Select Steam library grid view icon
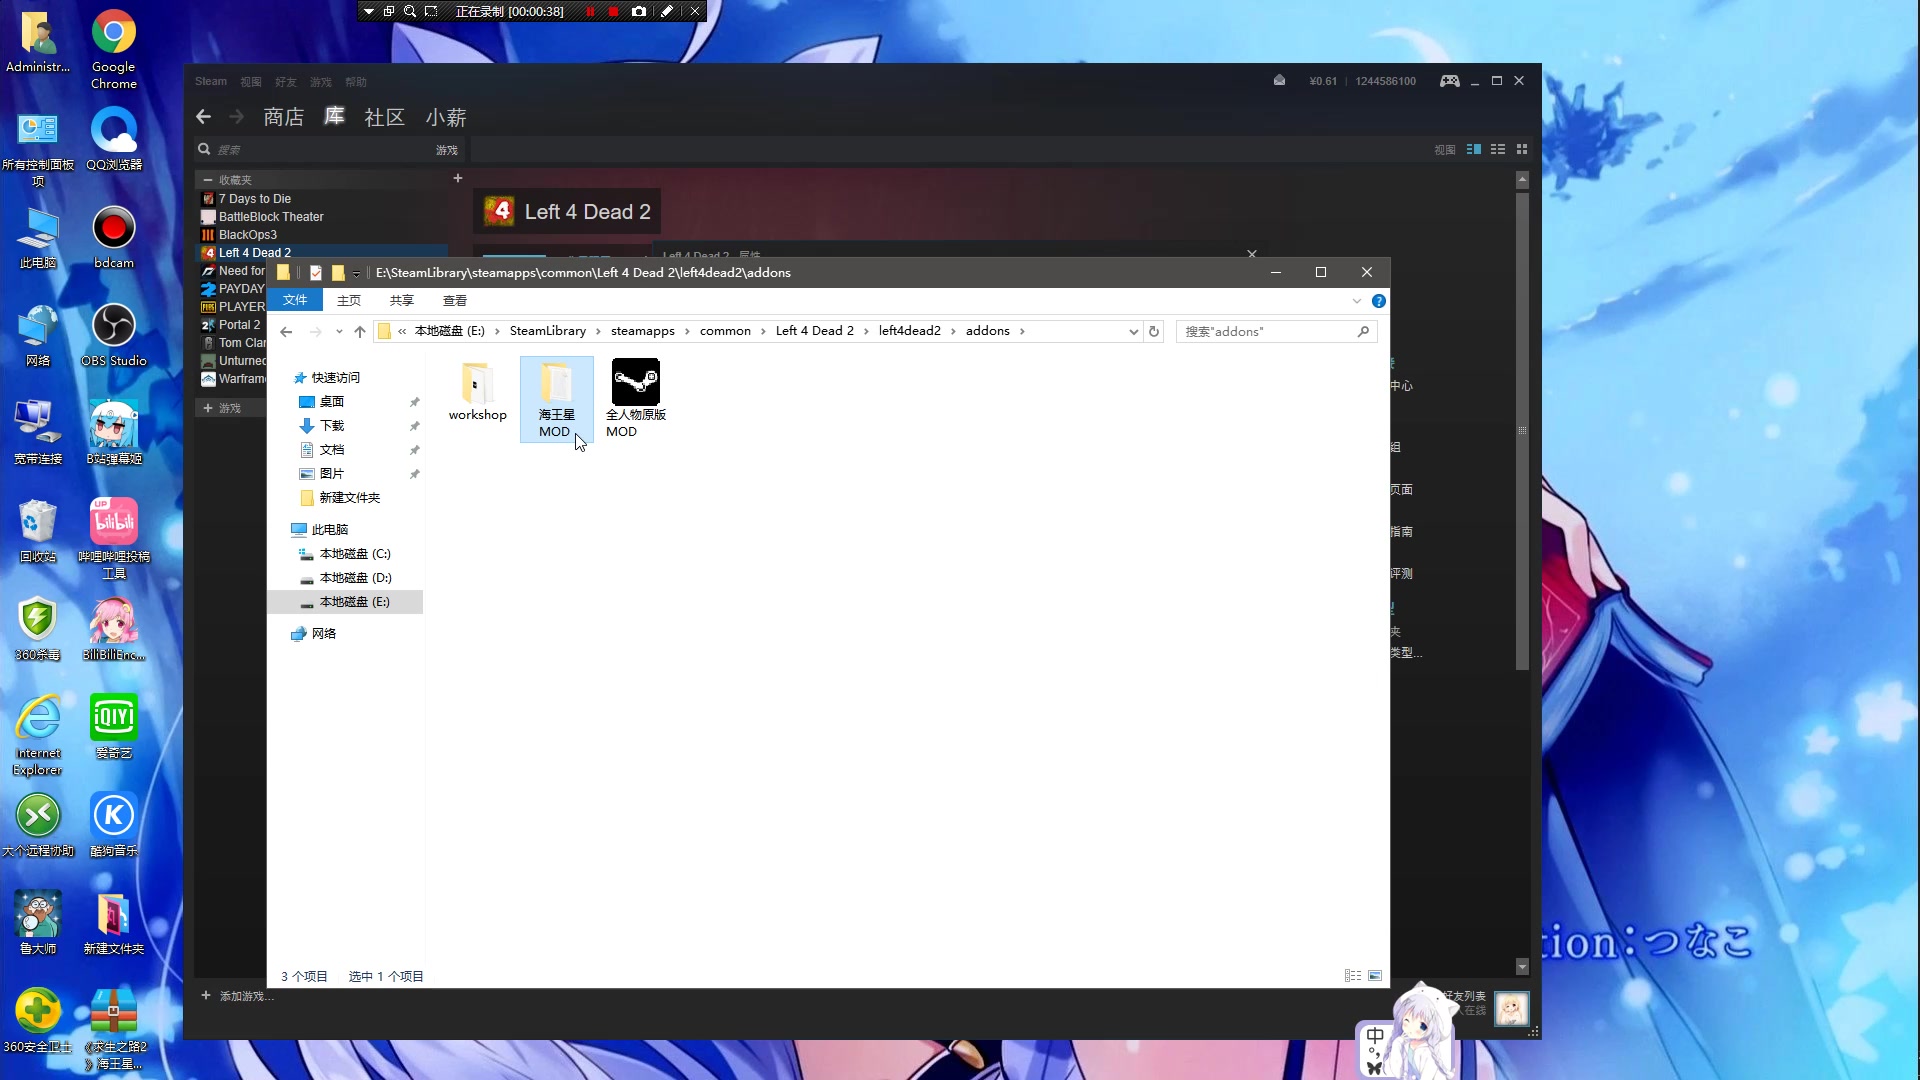 1522,150
